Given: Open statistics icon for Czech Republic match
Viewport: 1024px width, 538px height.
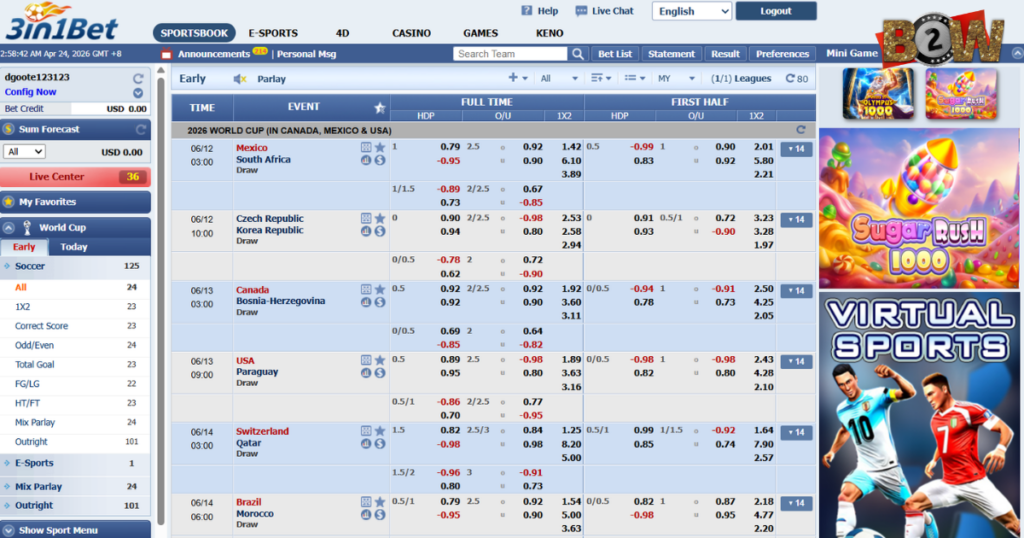Looking at the screenshot, I should click(x=366, y=231).
